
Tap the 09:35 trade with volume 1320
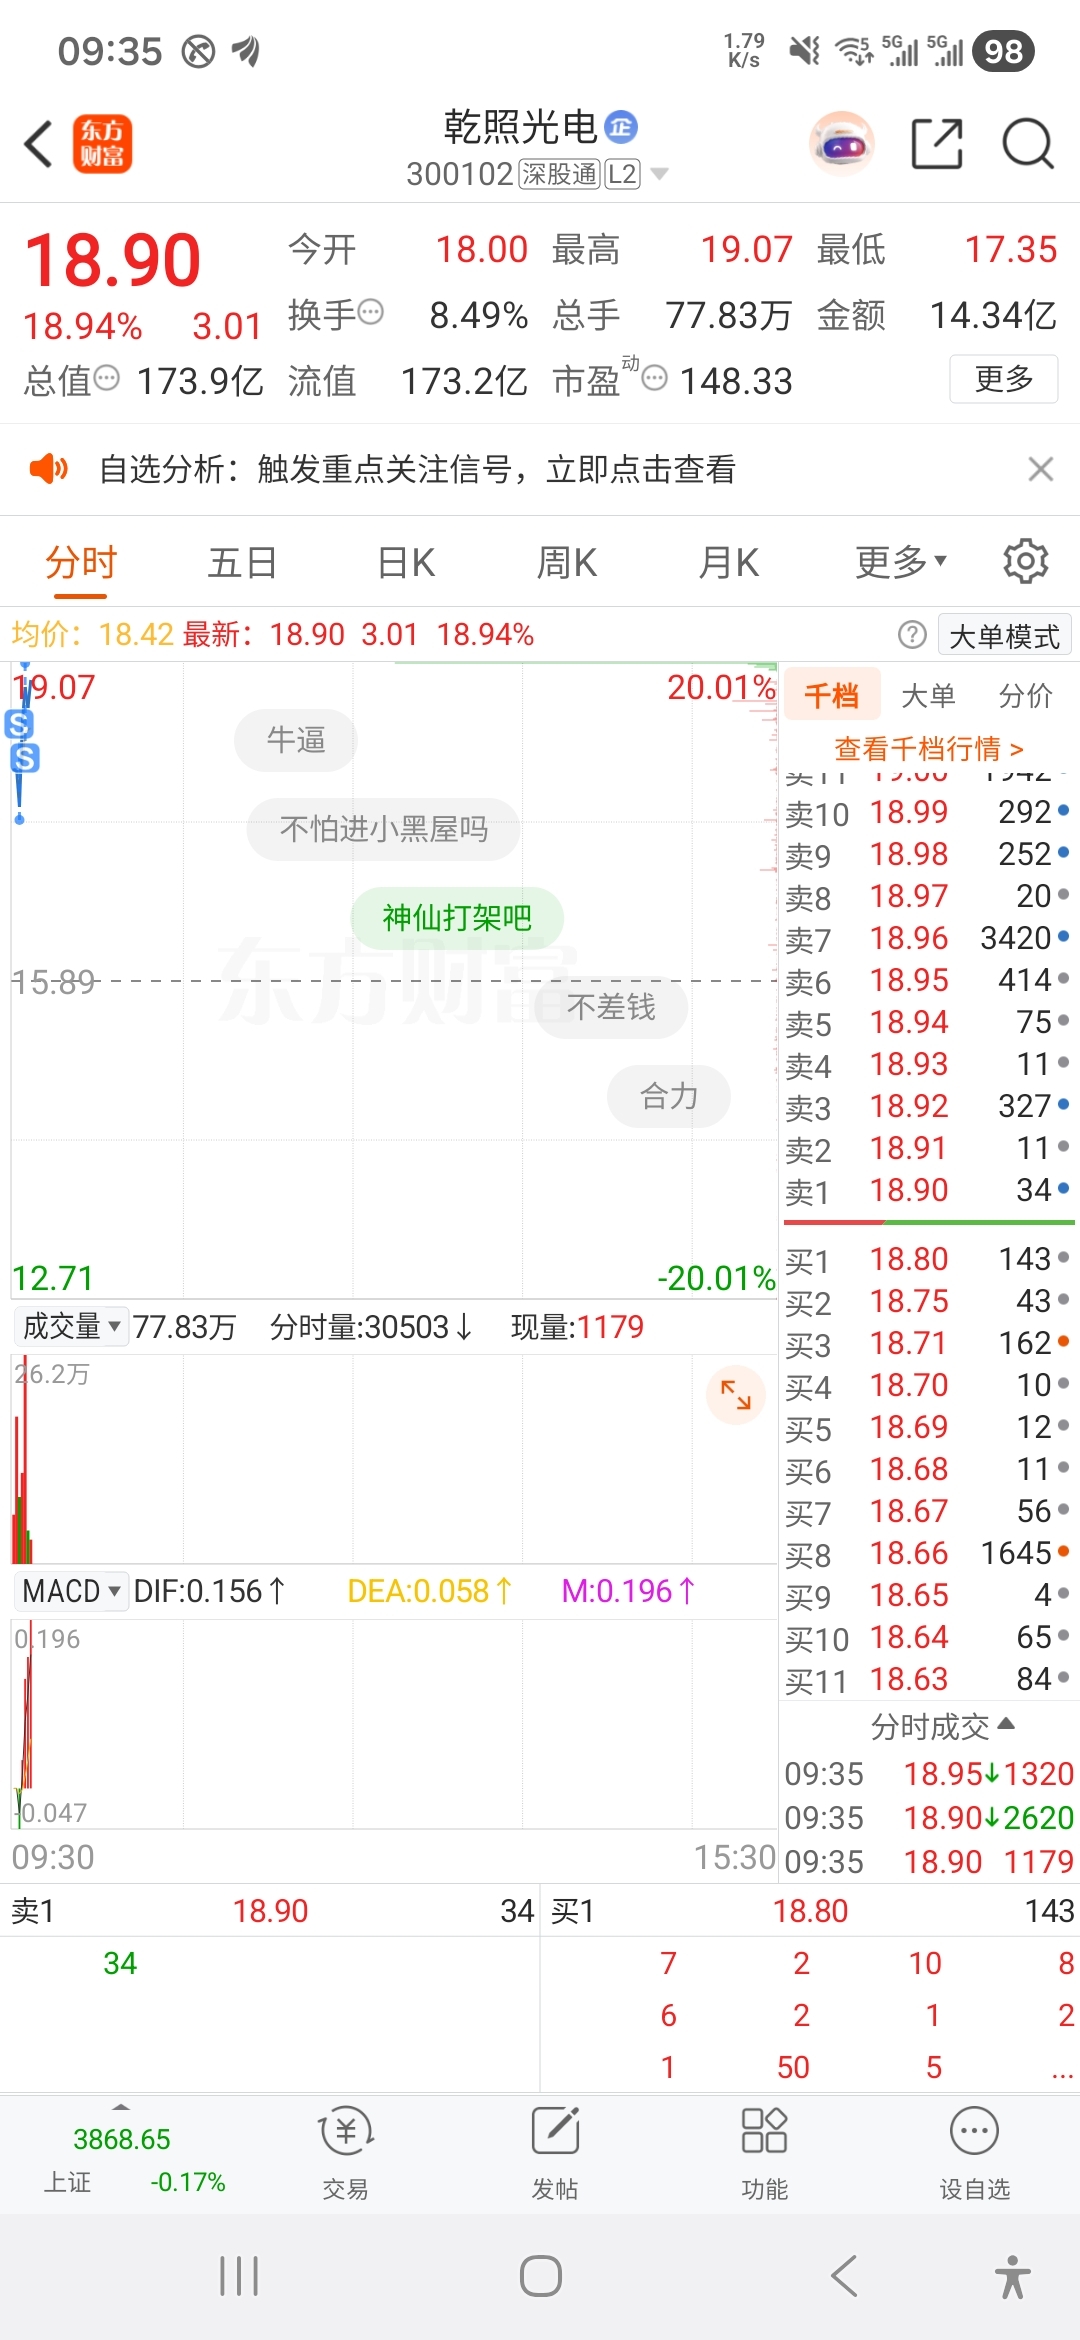tap(929, 1774)
